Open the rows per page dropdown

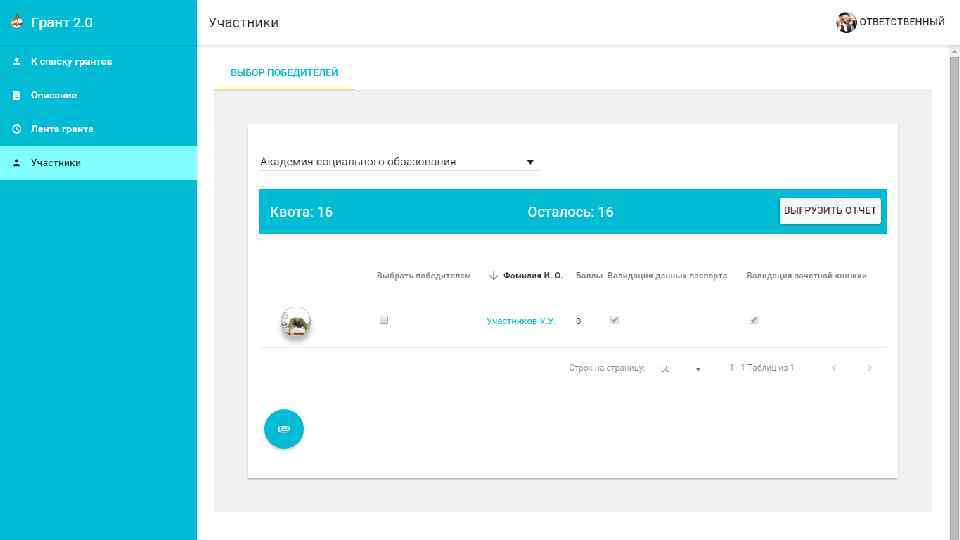(681, 369)
